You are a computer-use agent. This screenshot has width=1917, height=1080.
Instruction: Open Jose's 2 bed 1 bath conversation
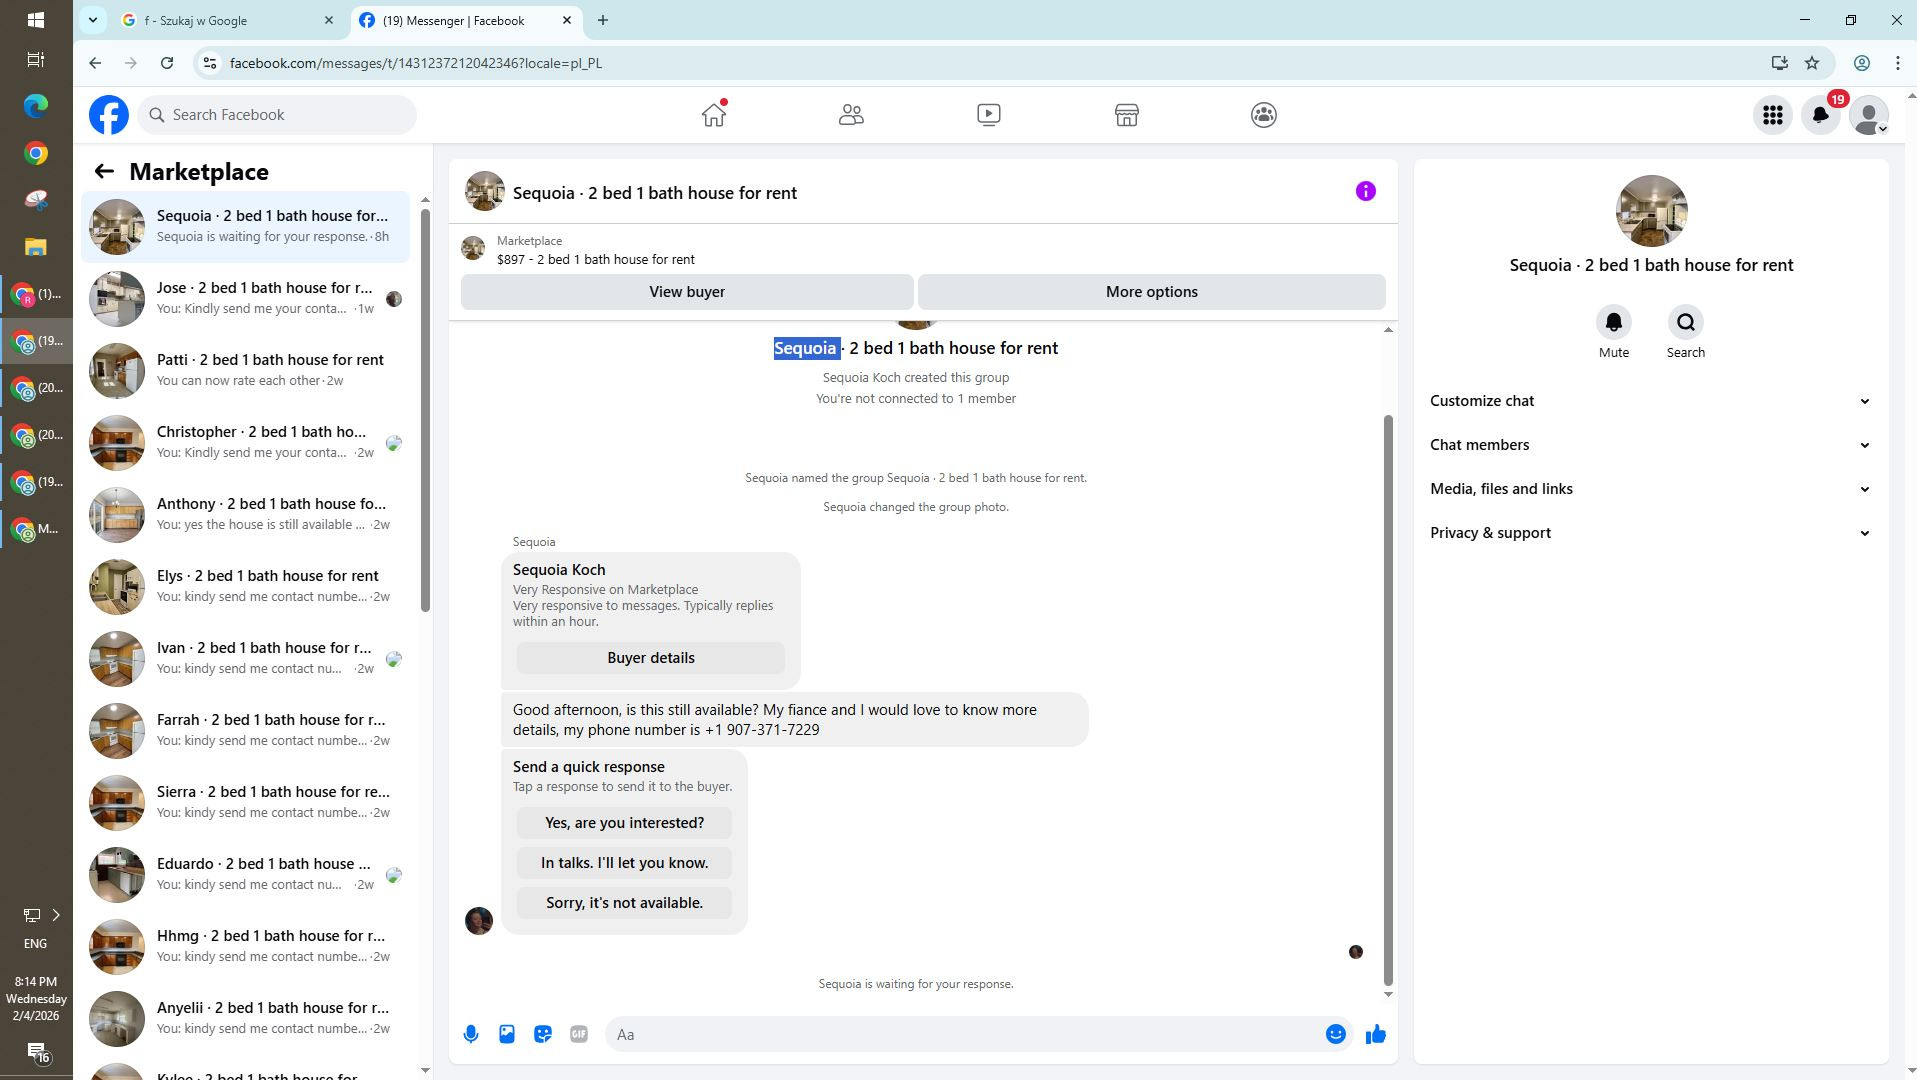click(x=245, y=299)
